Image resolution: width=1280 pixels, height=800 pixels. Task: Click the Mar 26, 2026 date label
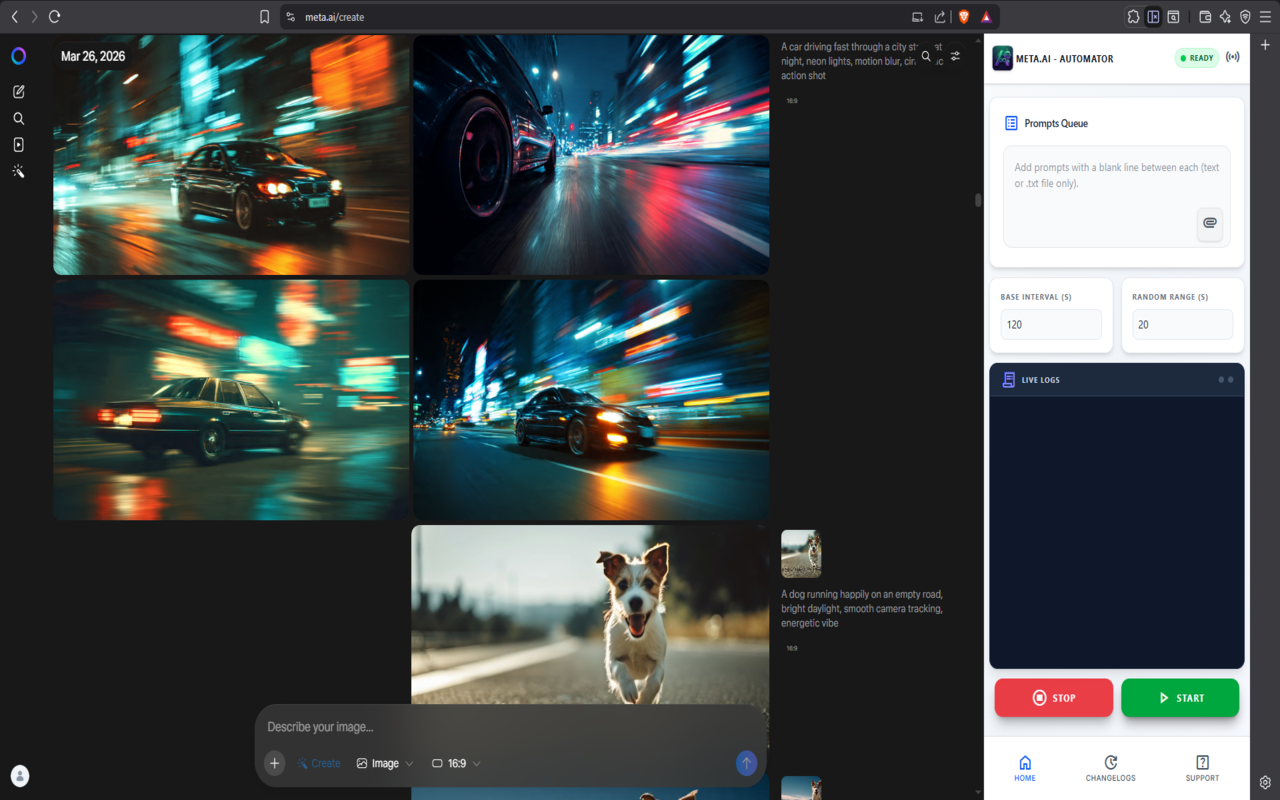tap(93, 56)
